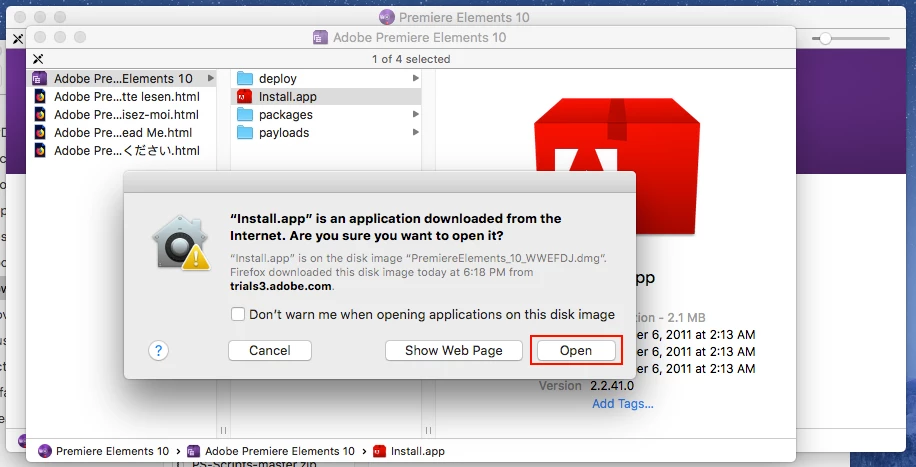Click the toolbar toggle icon beside 1 of 4 selected

click(x=38, y=59)
